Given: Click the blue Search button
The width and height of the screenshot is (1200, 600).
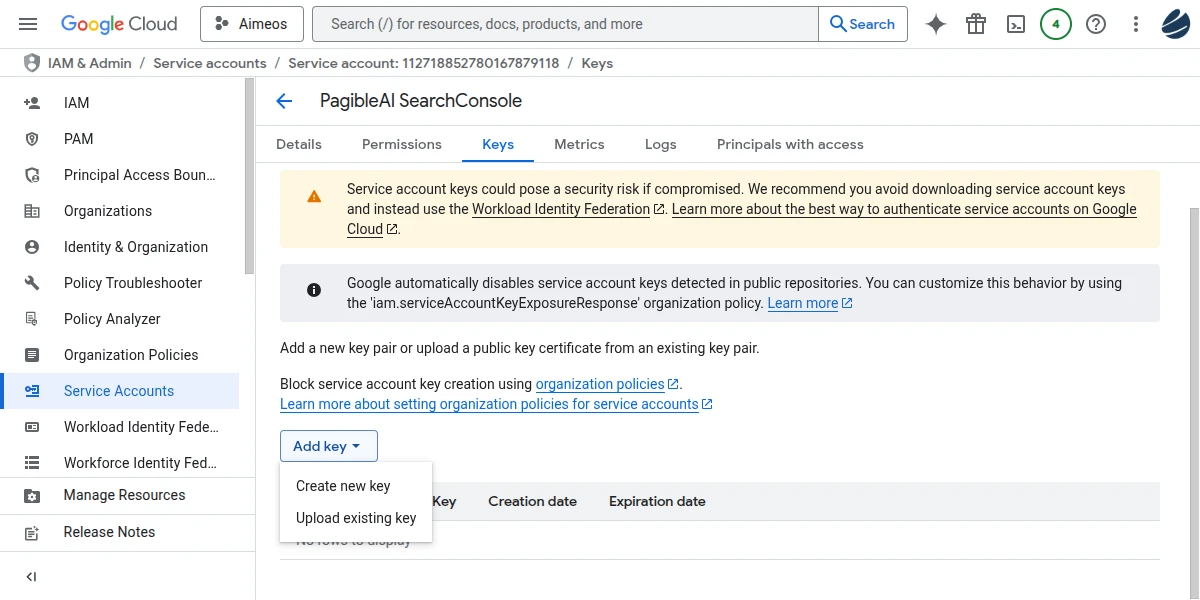Looking at the screenshot, I should (x=862, y=24).
